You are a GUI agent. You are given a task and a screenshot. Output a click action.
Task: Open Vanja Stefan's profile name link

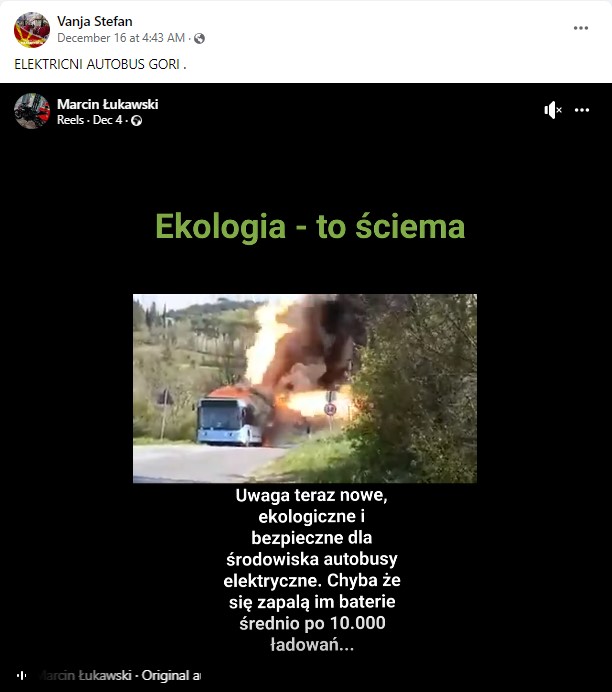[94, 21]
